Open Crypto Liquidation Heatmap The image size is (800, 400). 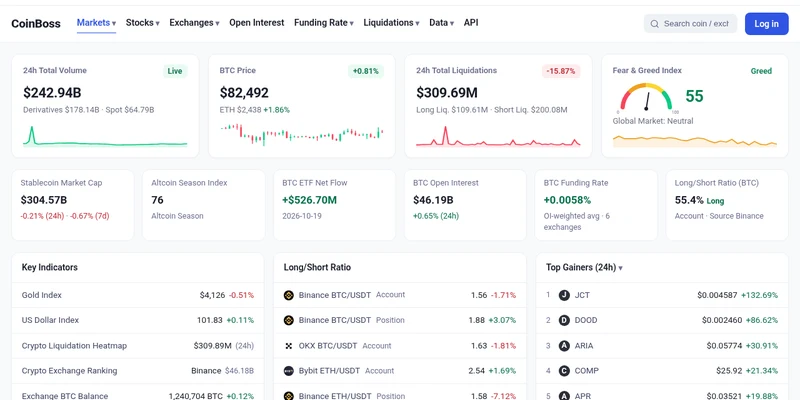point(138,346)
